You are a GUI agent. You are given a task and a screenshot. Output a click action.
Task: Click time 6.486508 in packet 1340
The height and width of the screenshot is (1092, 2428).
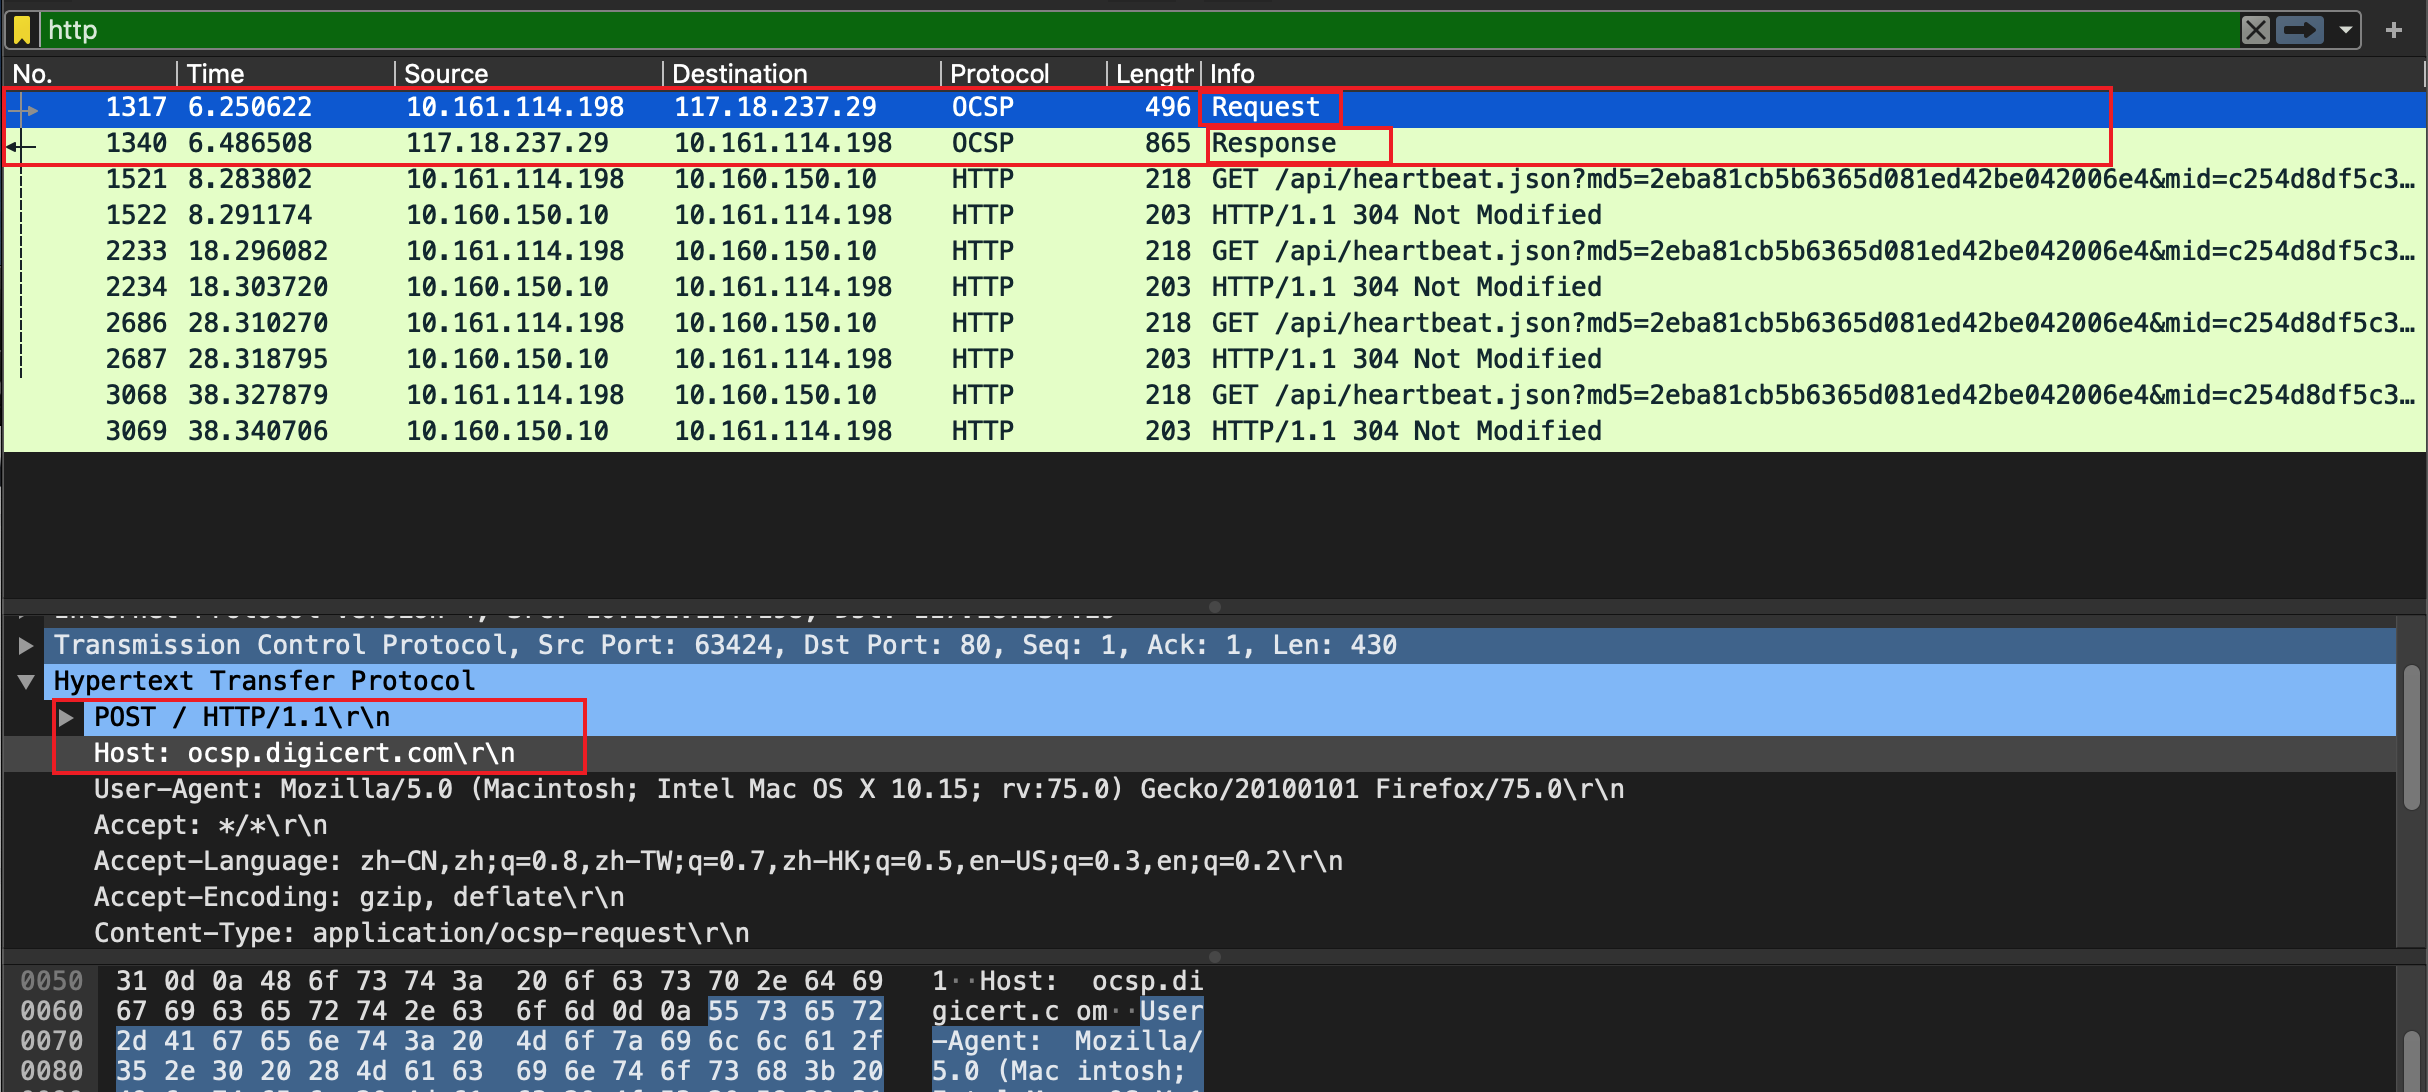click(250, 143)
